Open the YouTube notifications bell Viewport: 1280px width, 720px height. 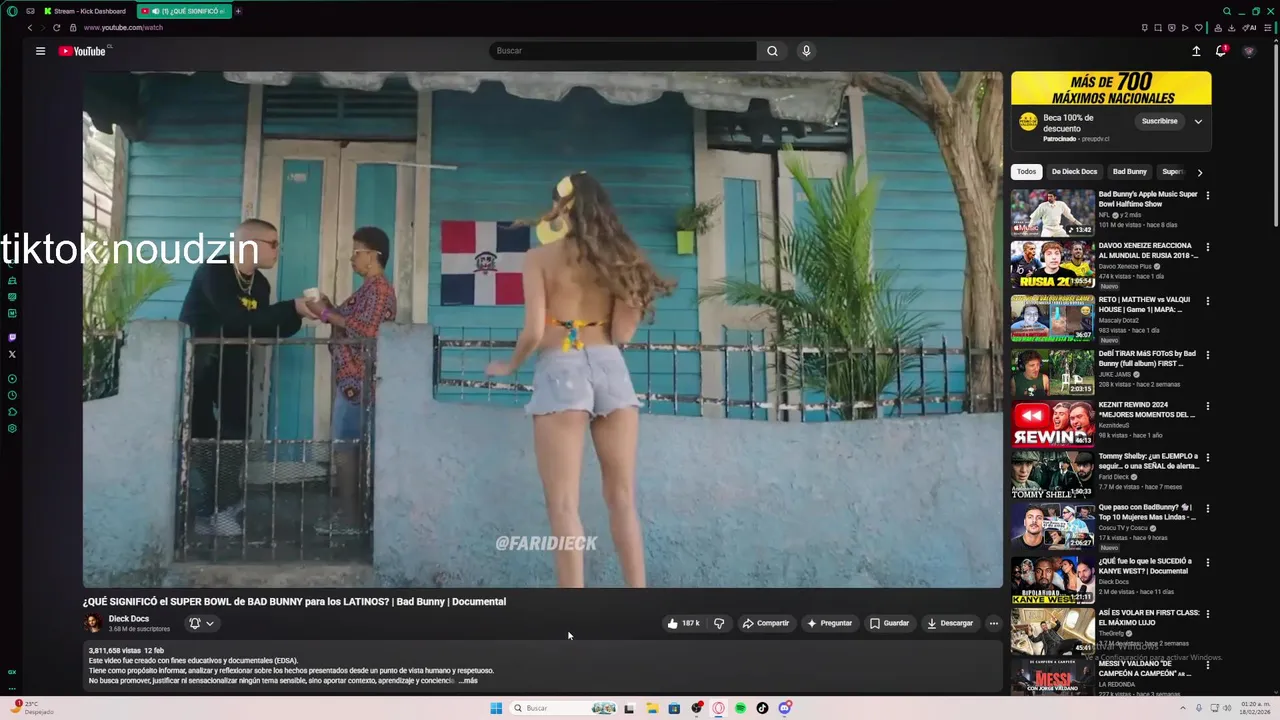pyautogui.click(x=1221, y=51)
